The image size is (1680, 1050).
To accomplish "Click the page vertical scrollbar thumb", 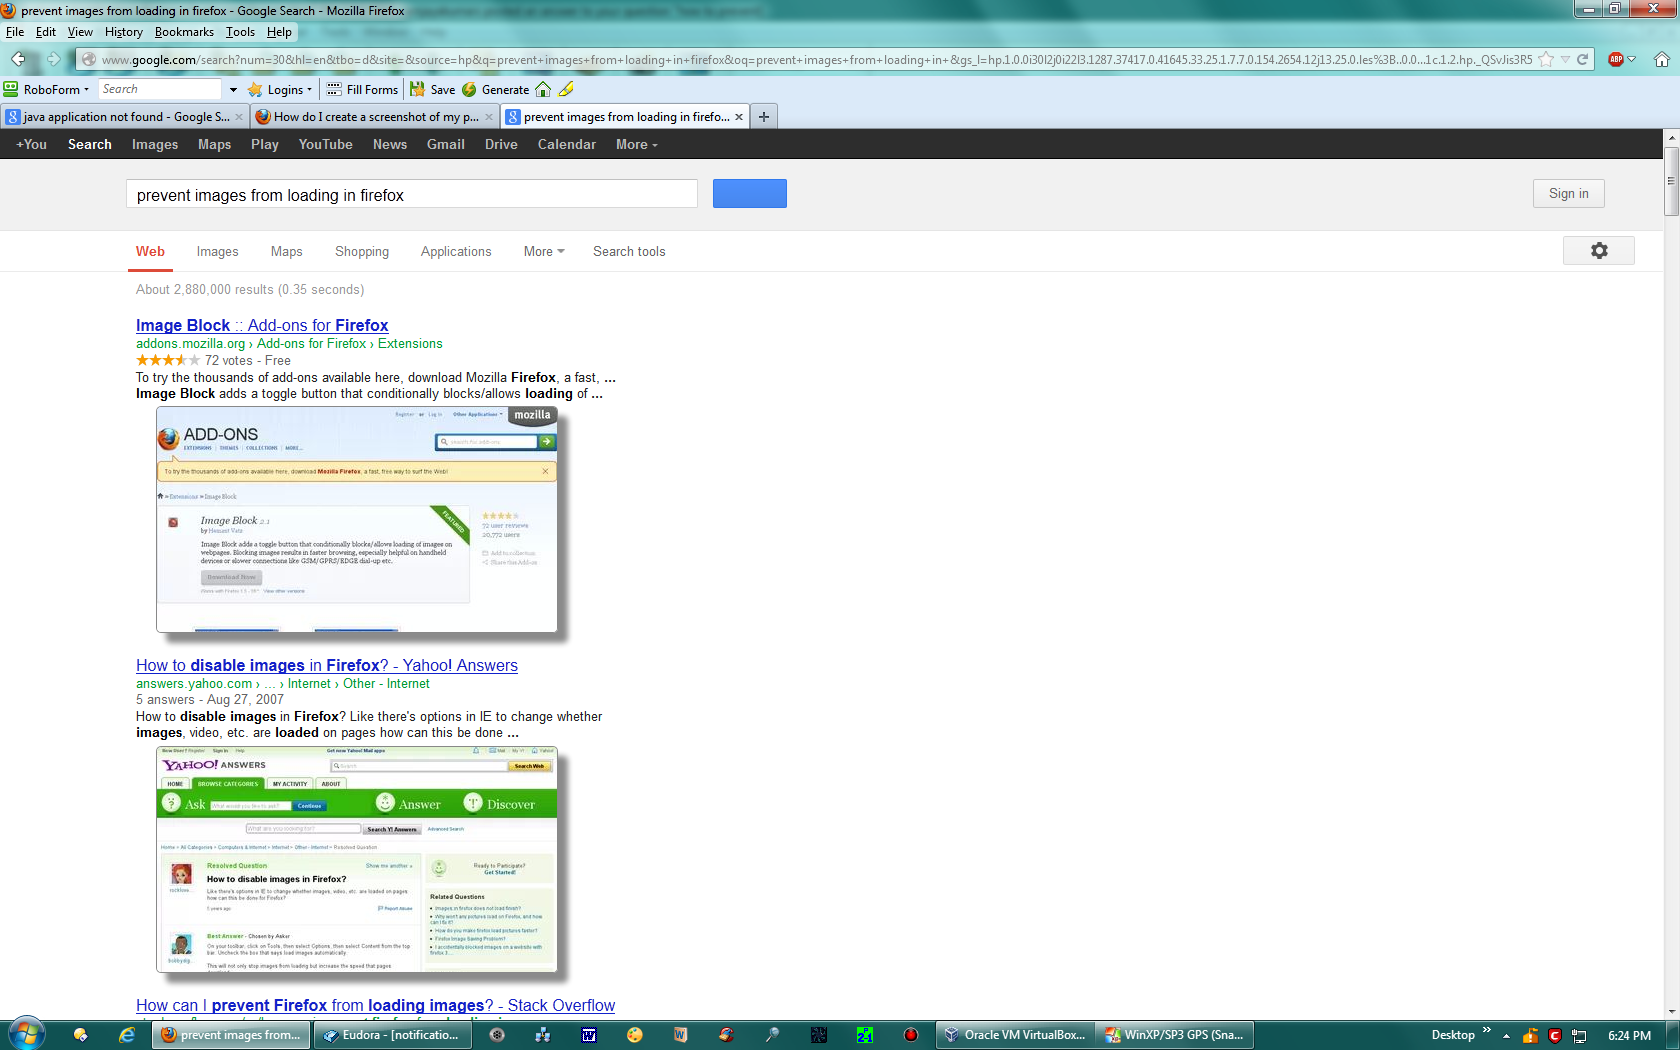I will click(1671, 181).
